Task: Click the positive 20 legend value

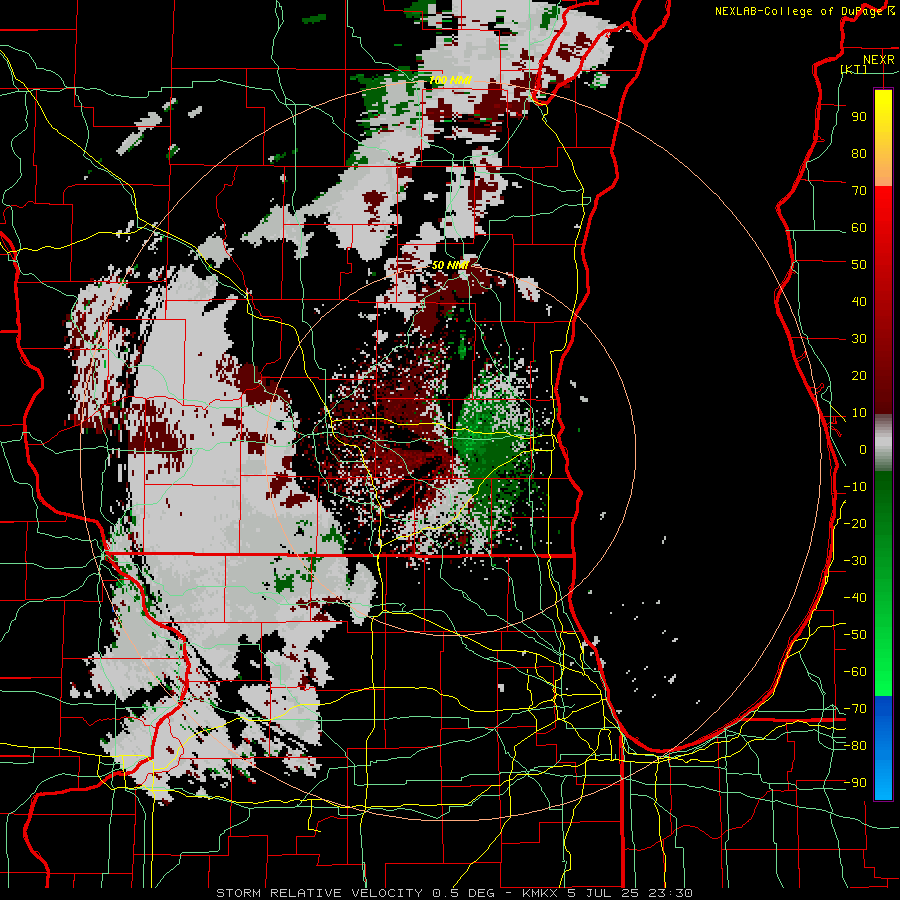Action: tap(859, 376)
